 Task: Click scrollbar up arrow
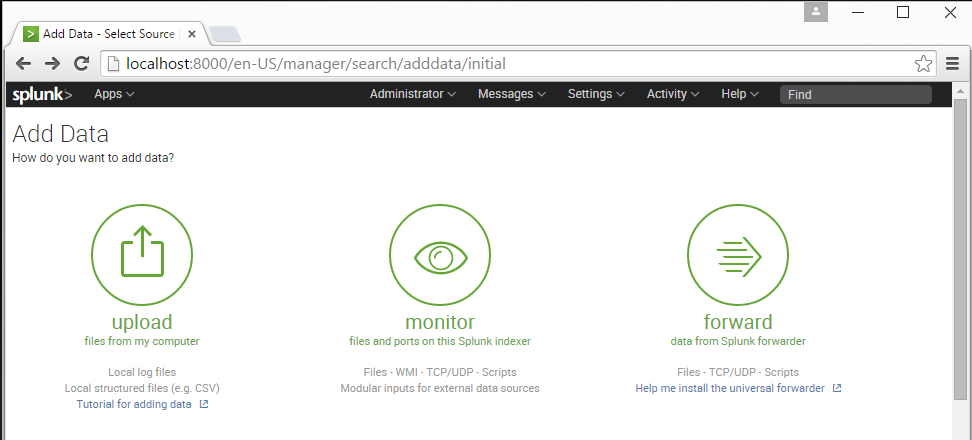960,90
